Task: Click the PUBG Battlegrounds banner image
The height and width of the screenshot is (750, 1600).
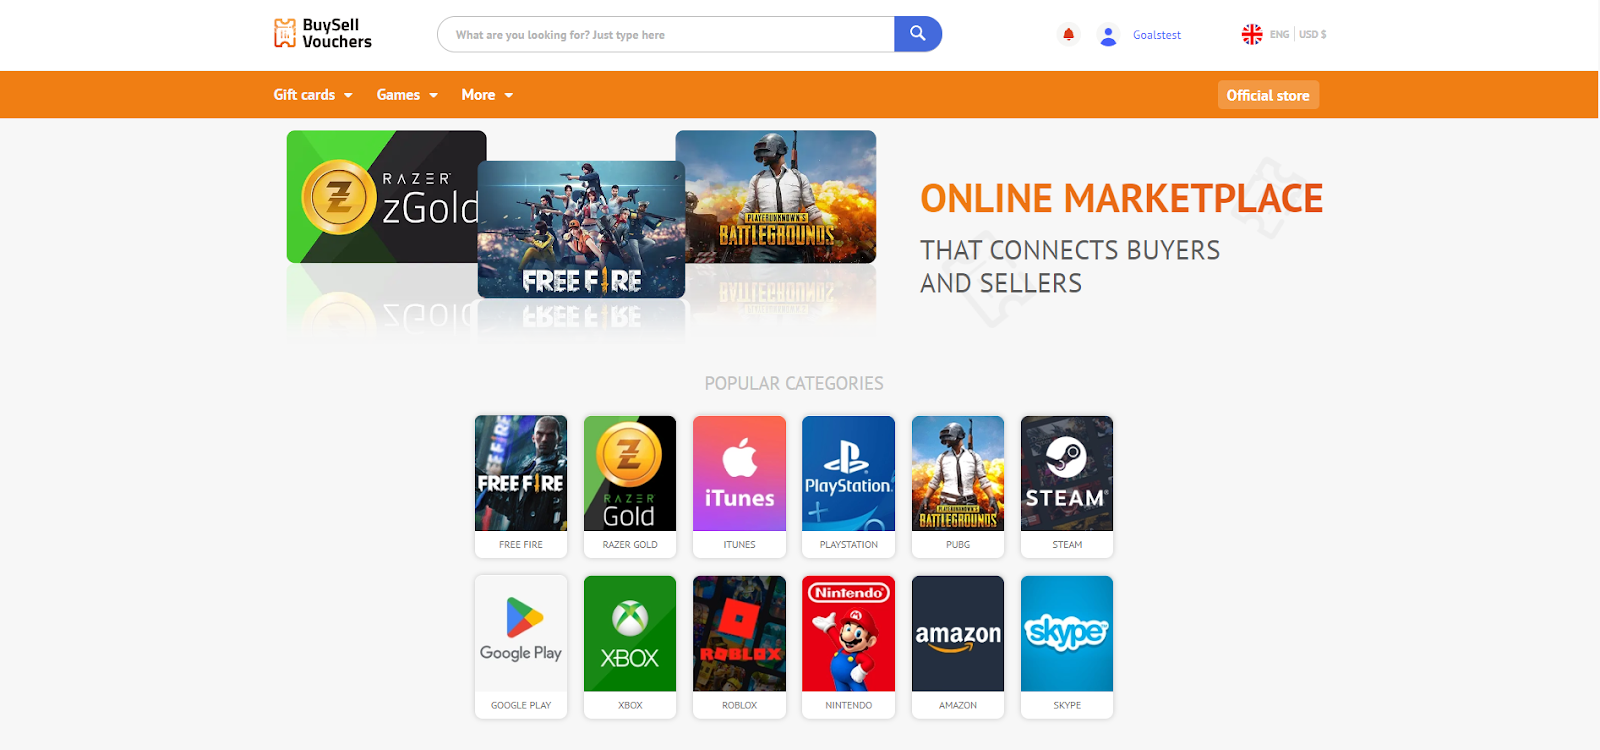Action: [777, 197]
